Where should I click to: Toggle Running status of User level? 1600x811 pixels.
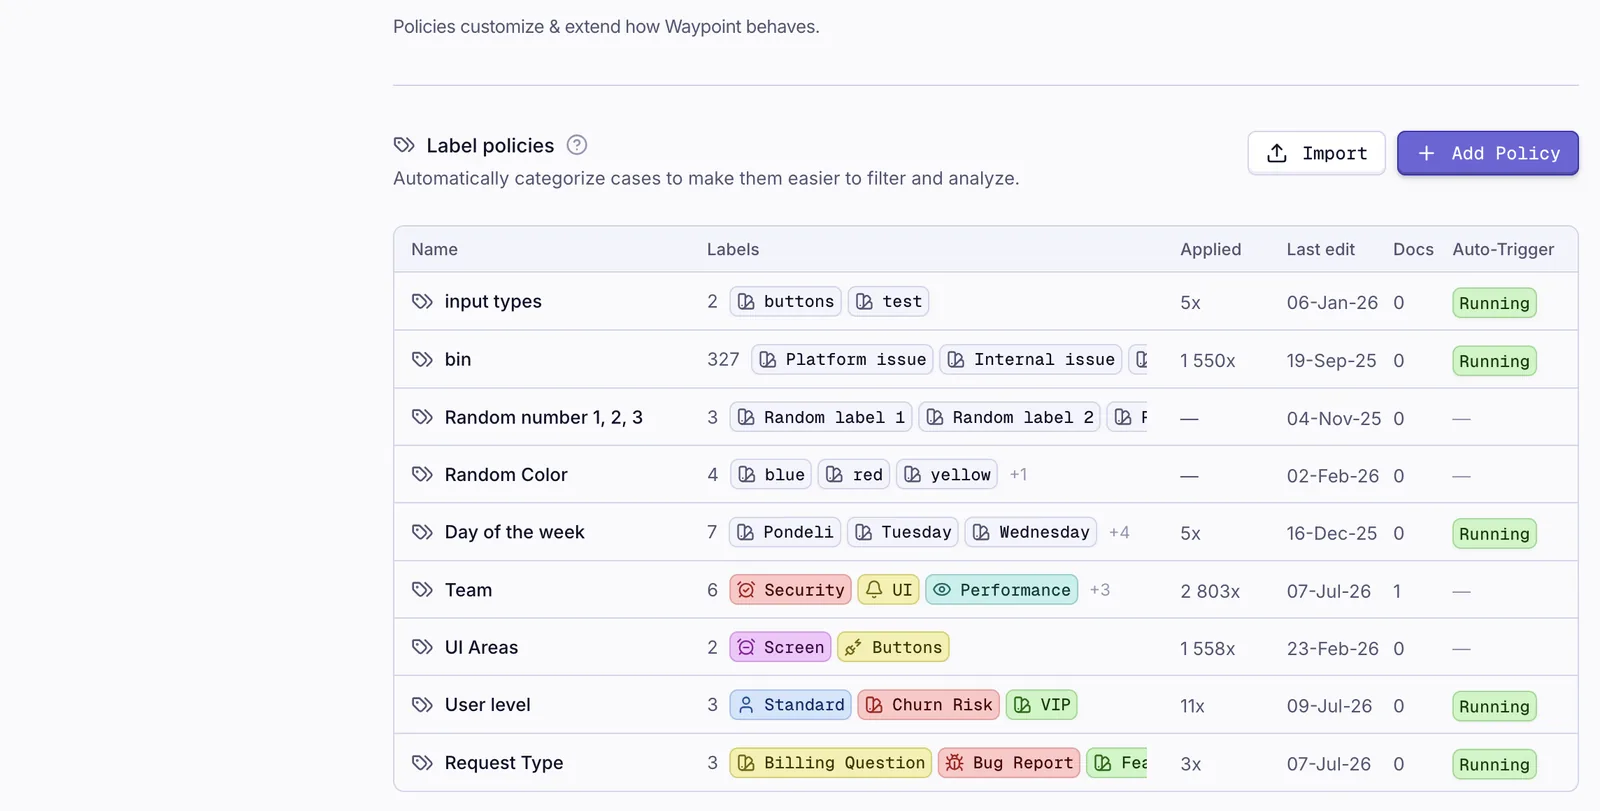[1494, 707]
